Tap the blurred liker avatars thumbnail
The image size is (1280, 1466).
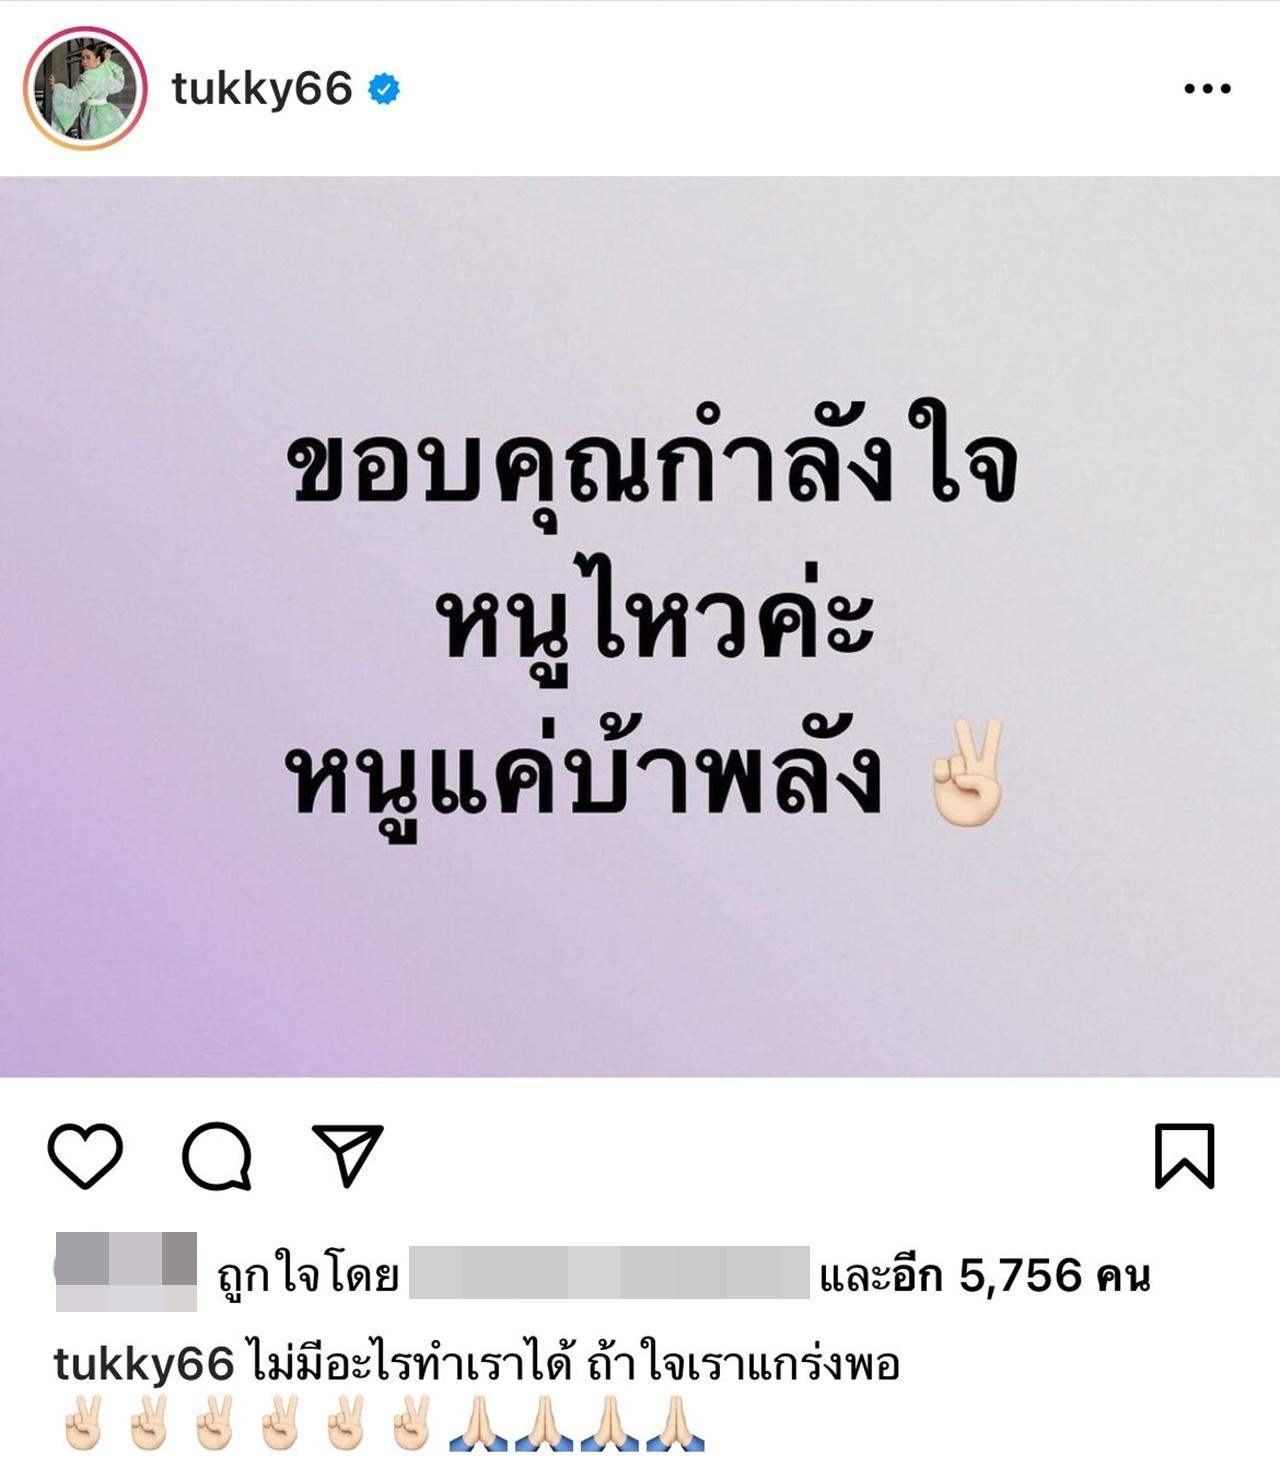(125, 1272)
